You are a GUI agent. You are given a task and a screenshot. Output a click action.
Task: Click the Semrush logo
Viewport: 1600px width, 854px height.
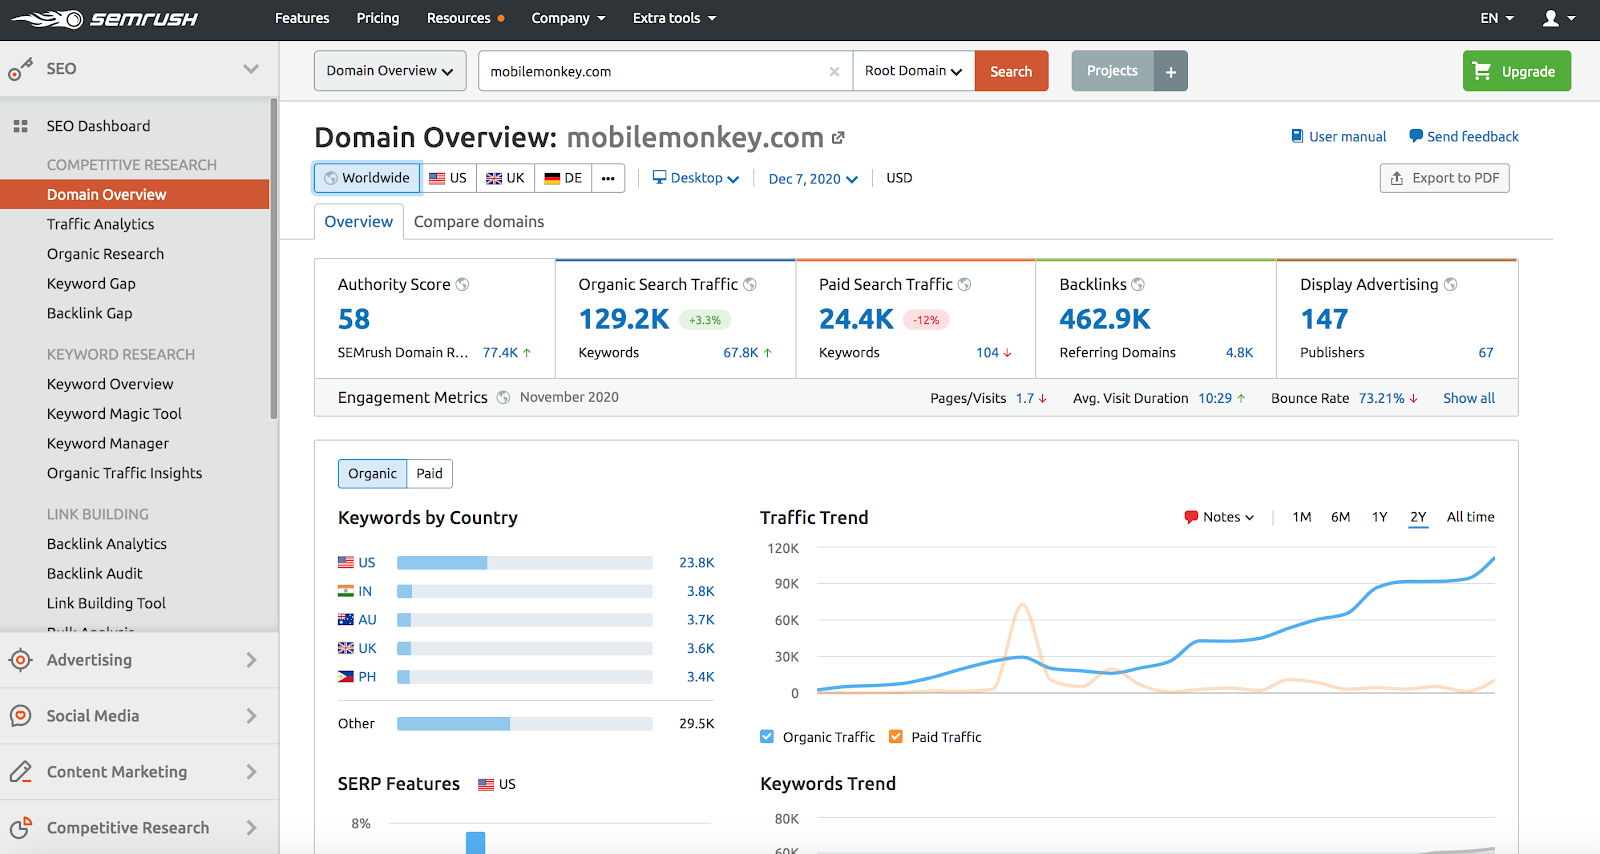click(104, 19)
